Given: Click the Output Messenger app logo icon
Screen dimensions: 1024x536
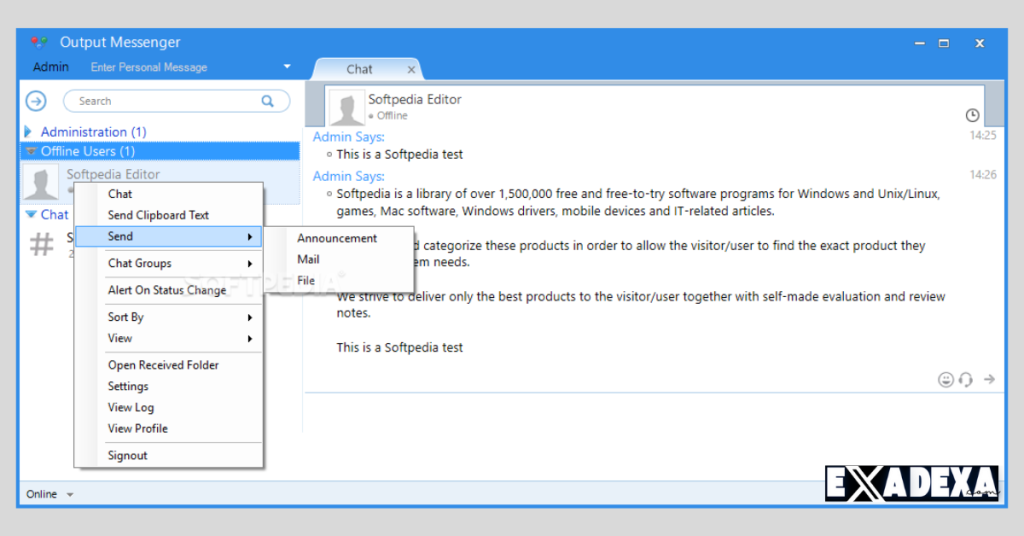Looking at the screenshot, I should point(39,42).
